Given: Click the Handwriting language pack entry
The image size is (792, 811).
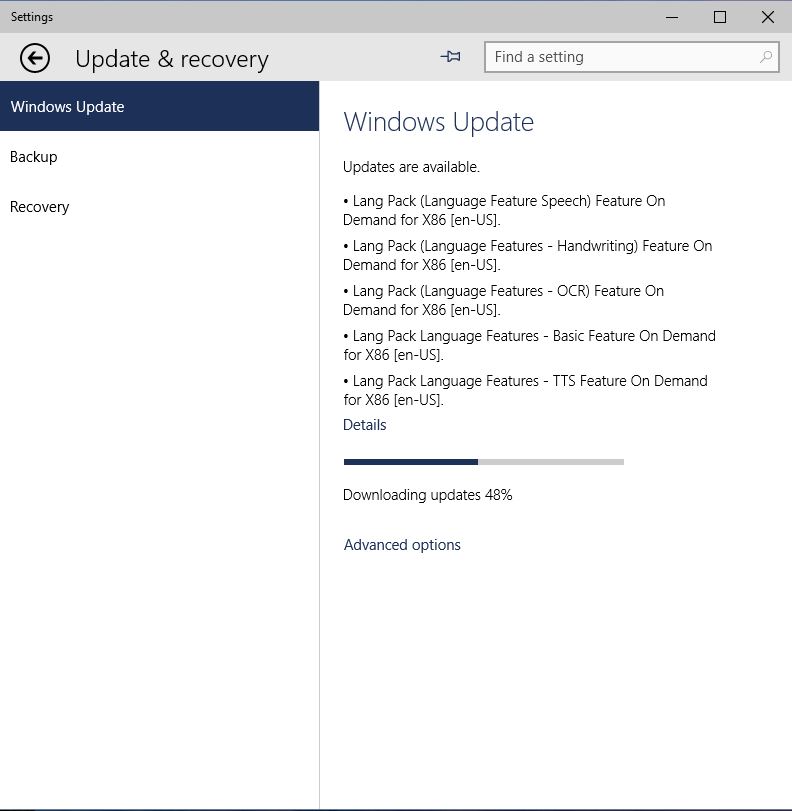Looking at the screenshot, I should click(x=528, y=255).
